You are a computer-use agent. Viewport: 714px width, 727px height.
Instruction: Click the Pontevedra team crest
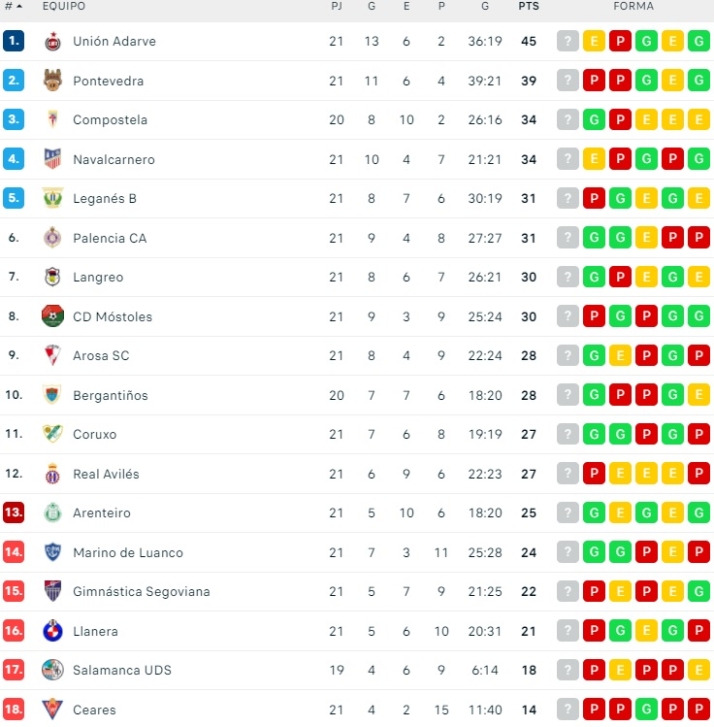53,81
